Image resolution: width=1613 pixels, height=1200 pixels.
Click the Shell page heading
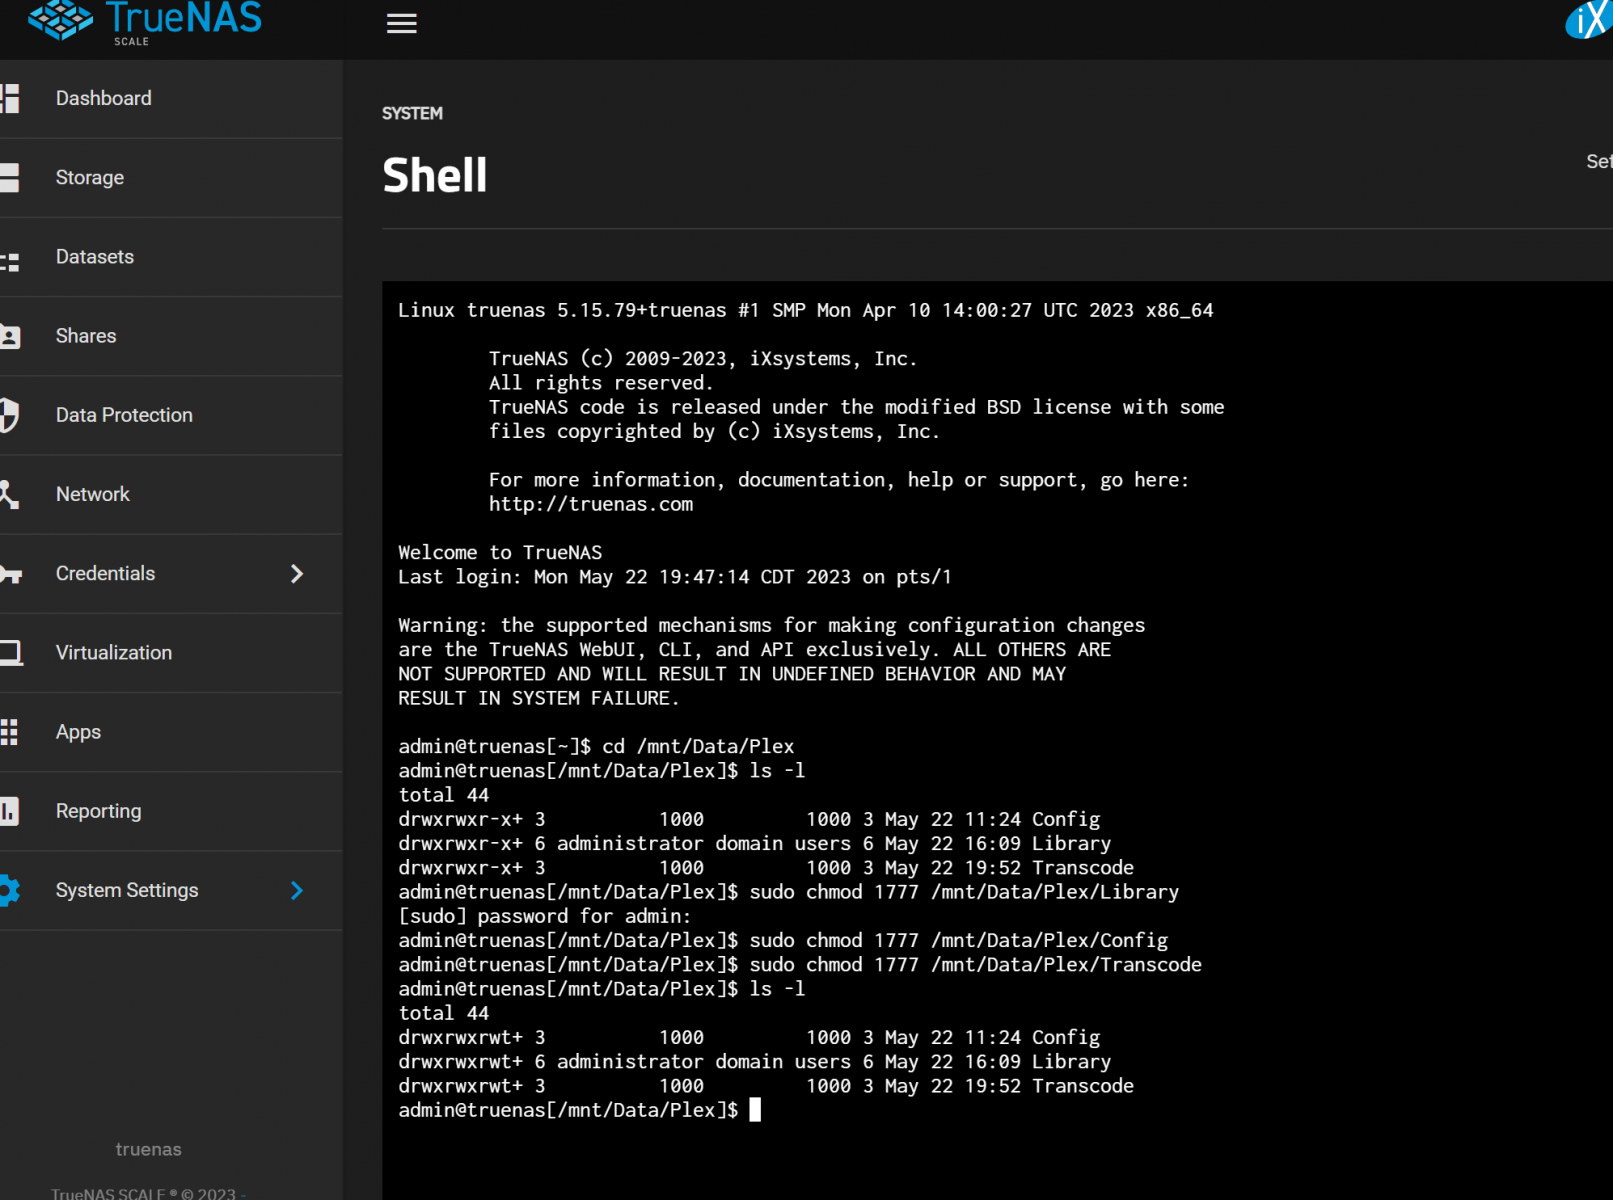(435, 175)
